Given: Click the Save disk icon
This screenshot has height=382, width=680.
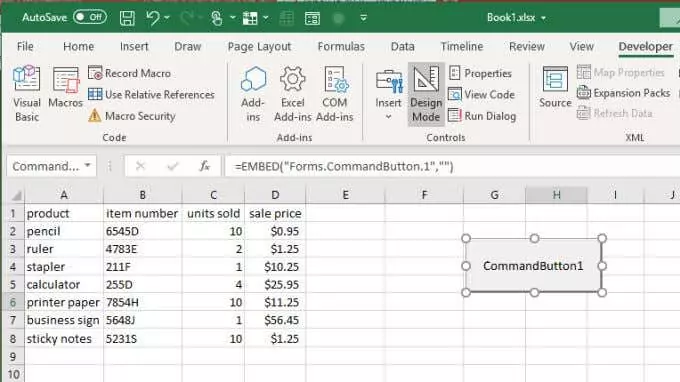Looking at the screenshot, I should (x=127, y=18).
